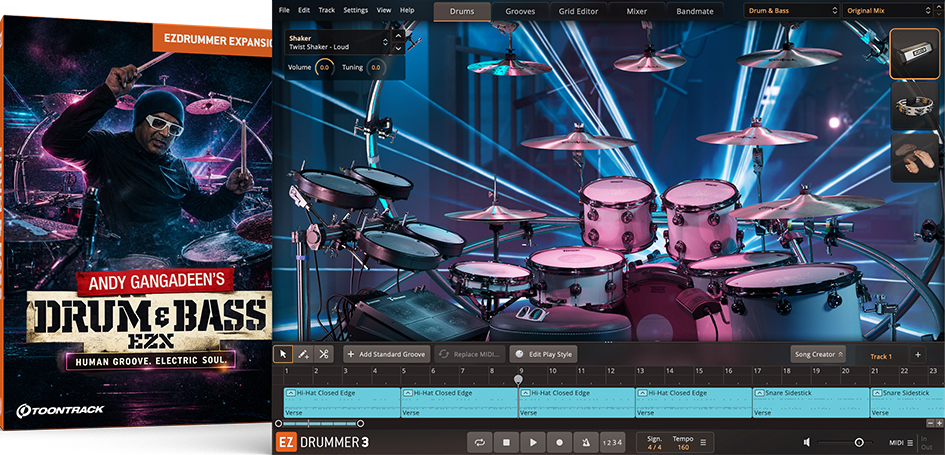Collapse the Hi-Hat clip starting at bar 1
The image size is (945, 455).
[291, 393]
